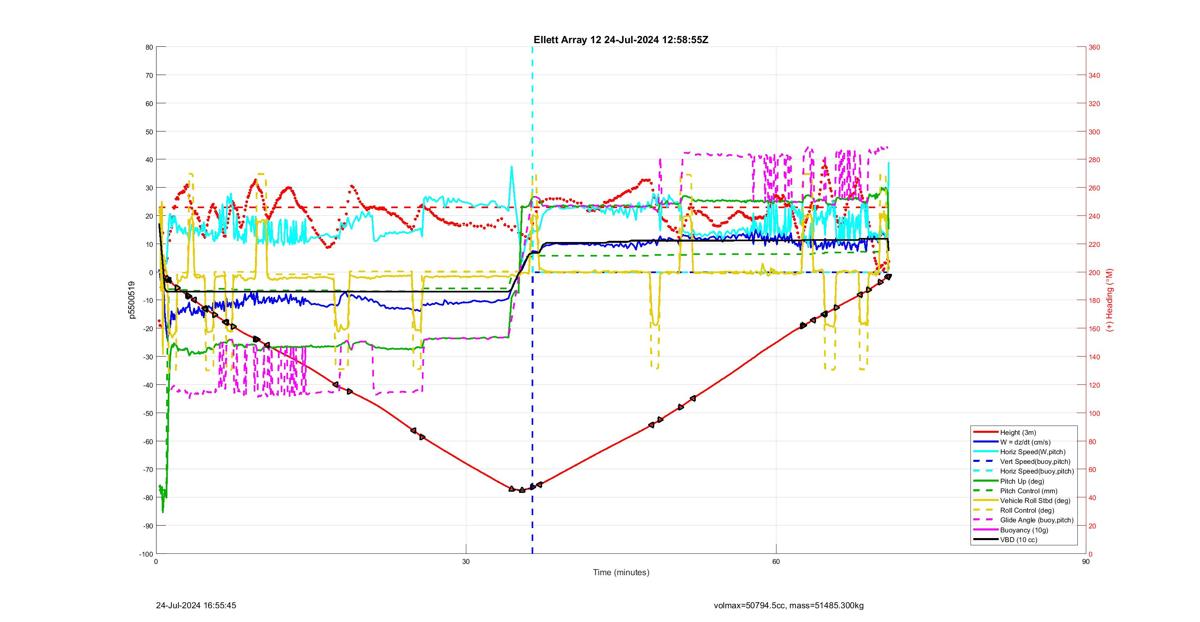Click the red line swatch beside 'Height (3m)'

coord(986,432)
